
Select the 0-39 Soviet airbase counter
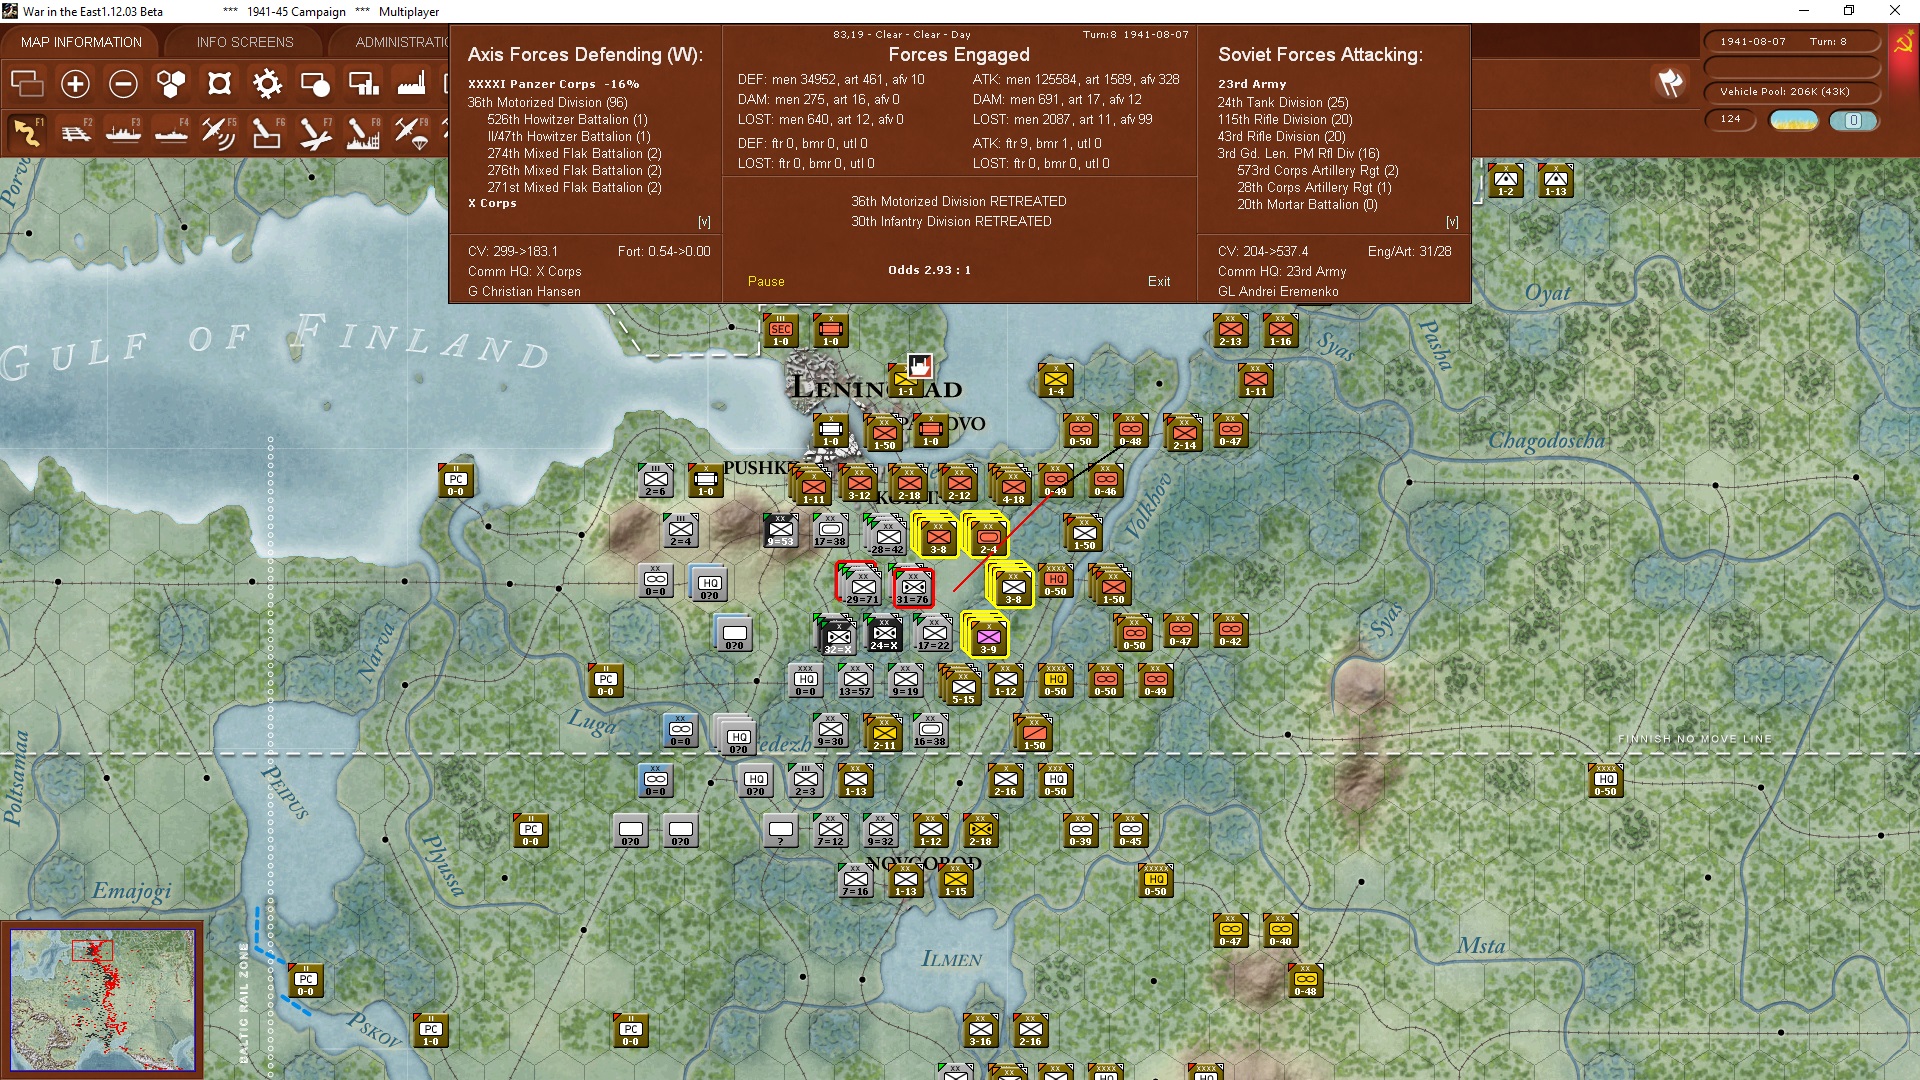(1081, 832)
